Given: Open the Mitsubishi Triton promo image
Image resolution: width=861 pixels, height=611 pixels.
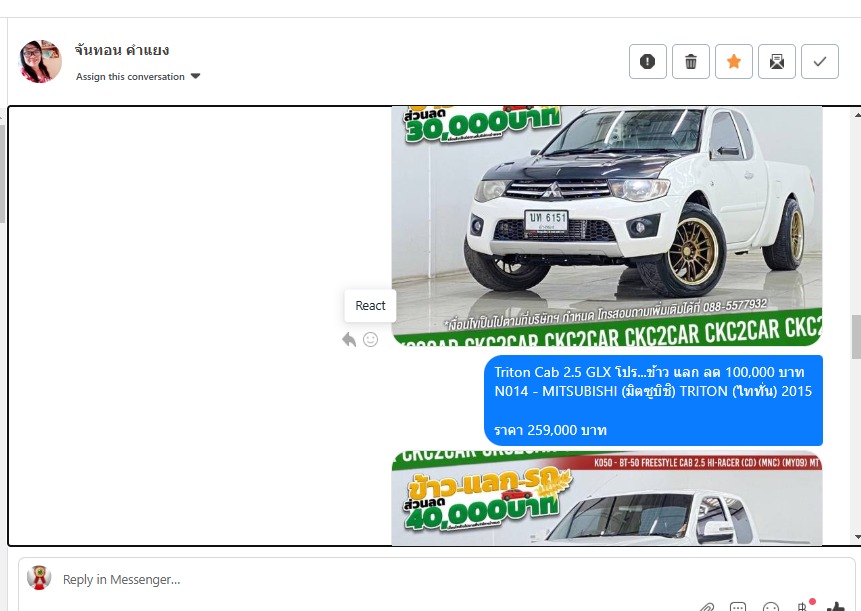Looking at the screenshot, I should pos(607,226).
